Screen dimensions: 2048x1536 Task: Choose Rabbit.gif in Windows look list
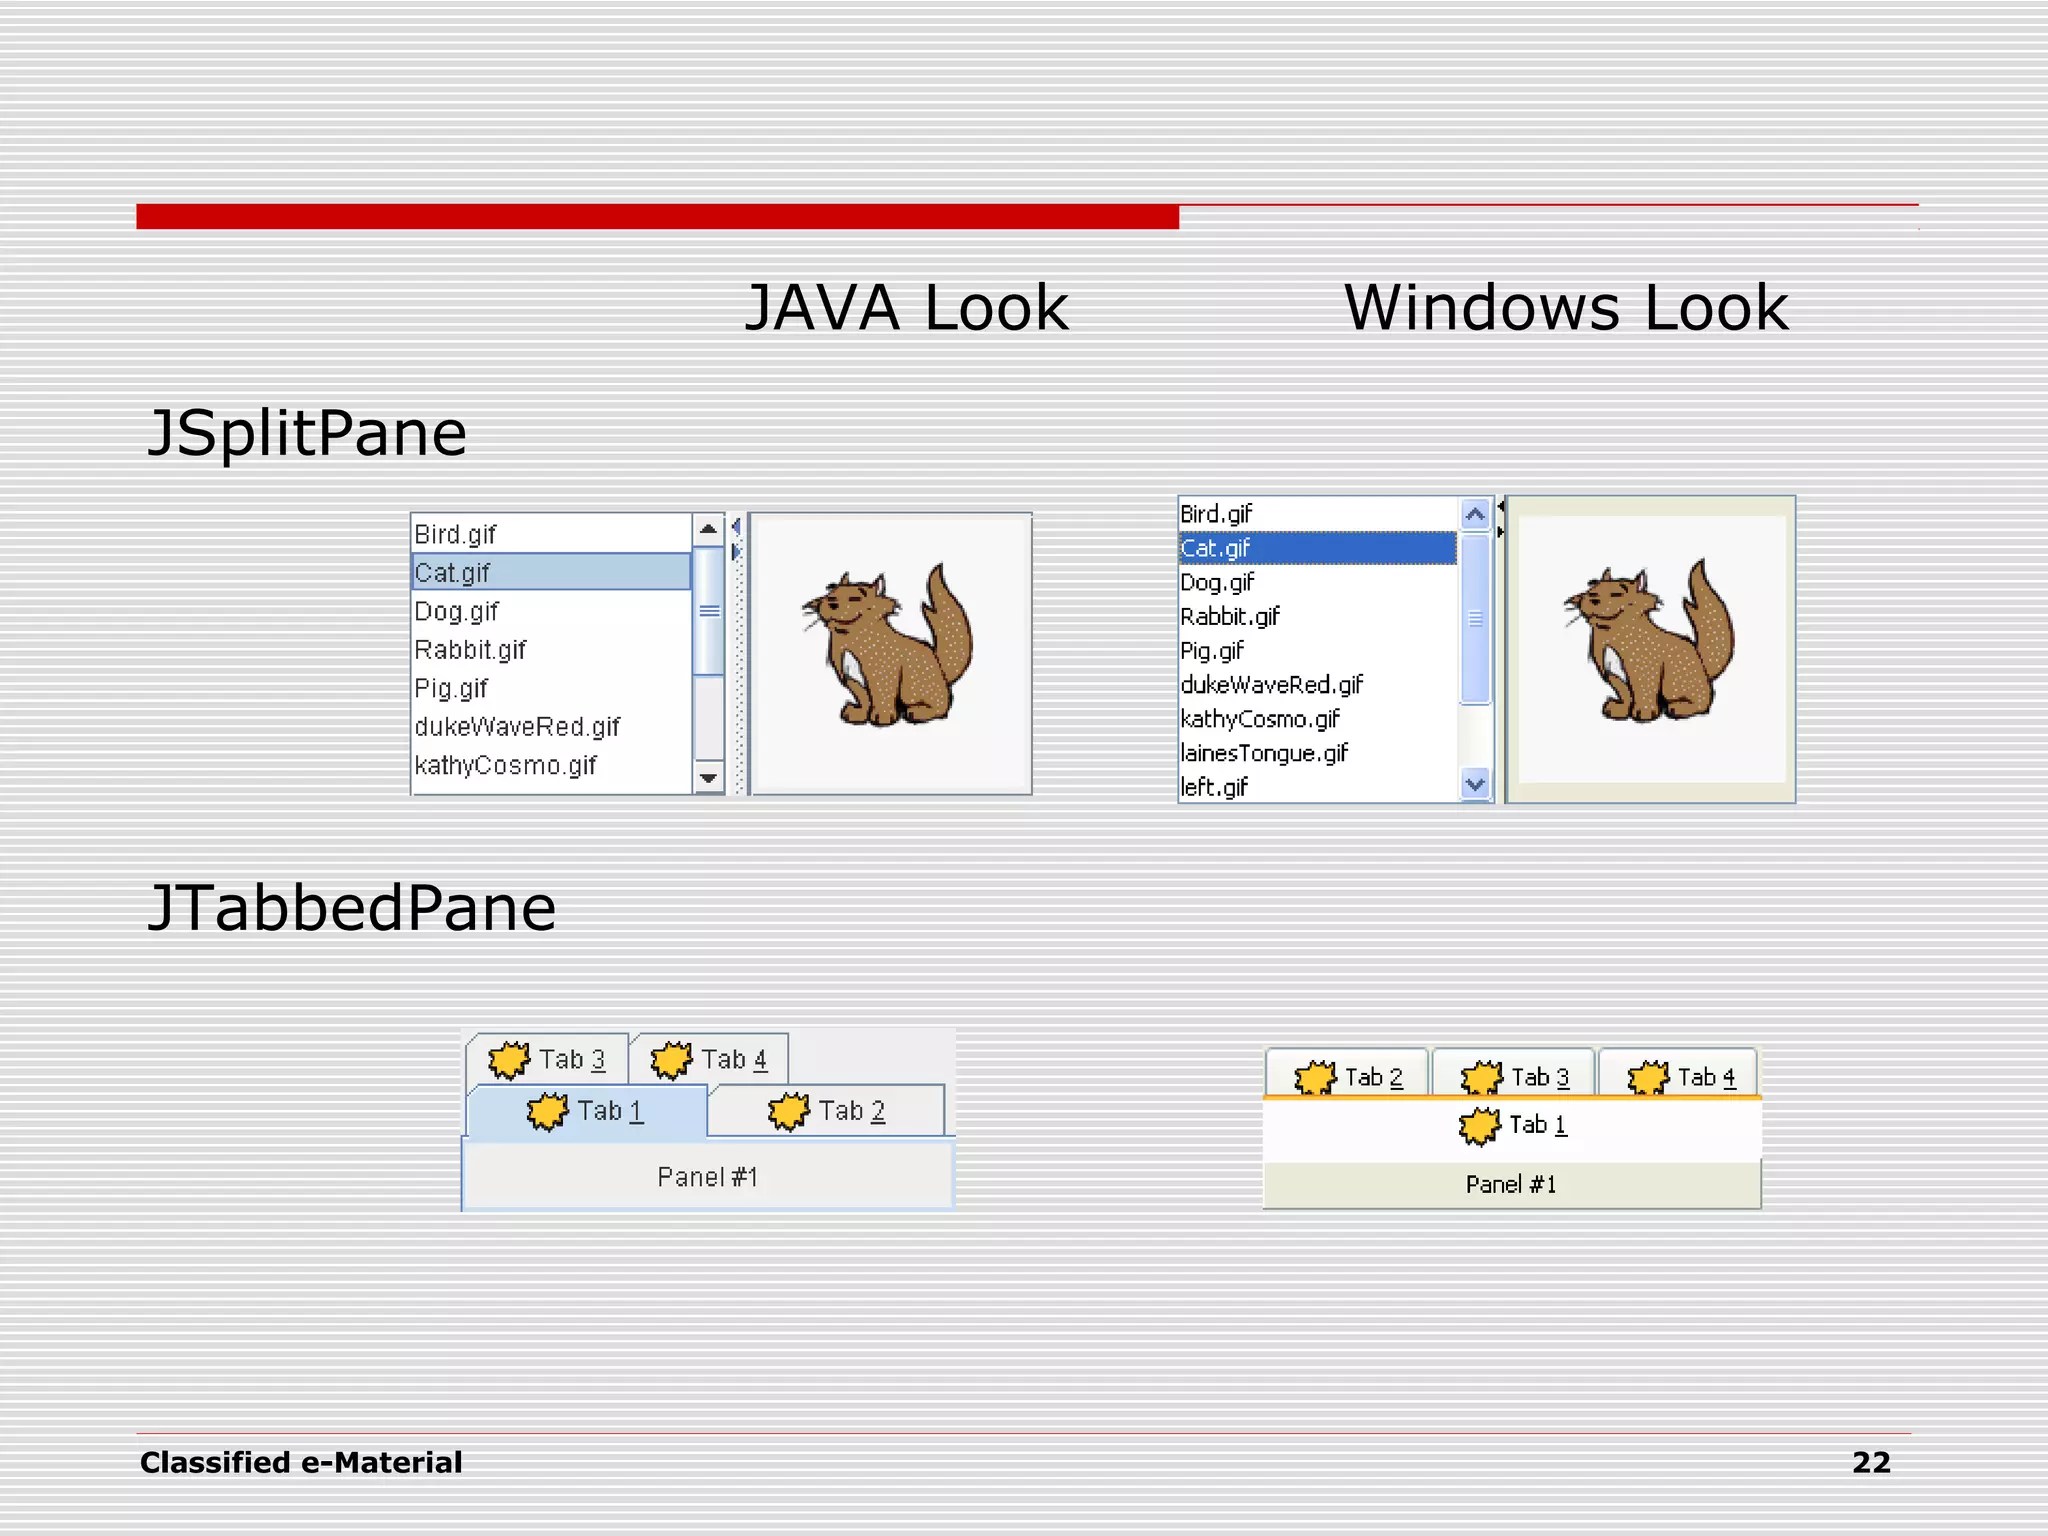pos(1229,616)
